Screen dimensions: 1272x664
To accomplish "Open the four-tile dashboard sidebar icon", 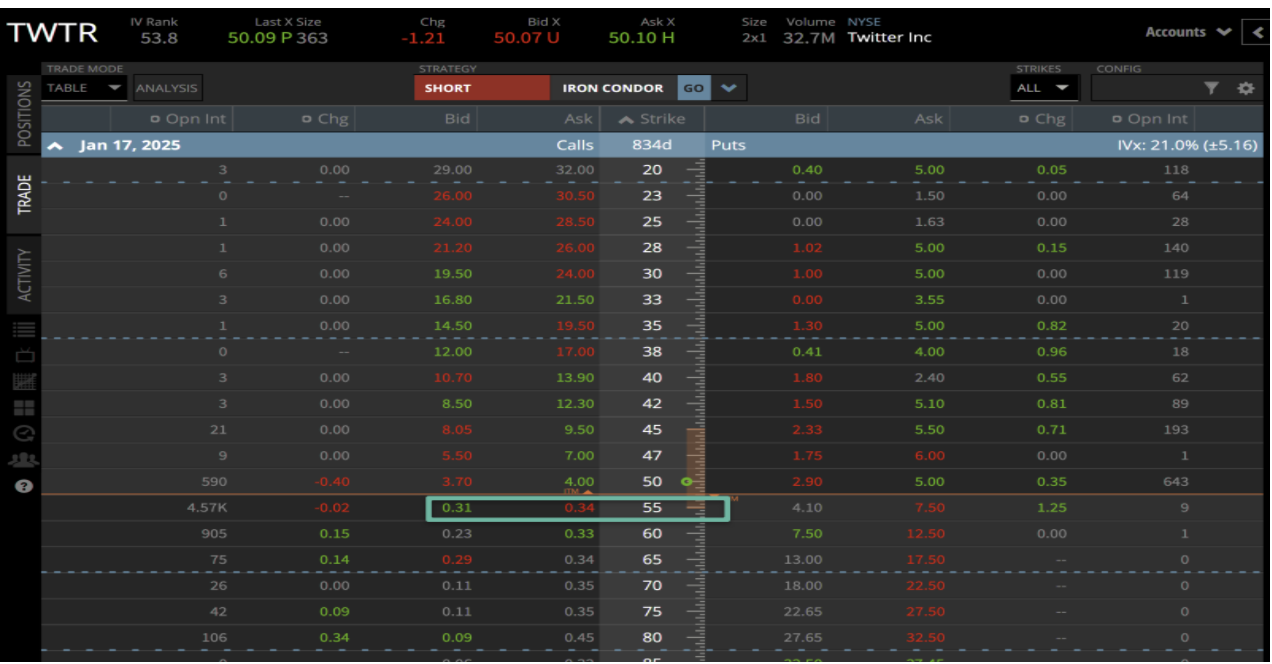I will 24,408.
